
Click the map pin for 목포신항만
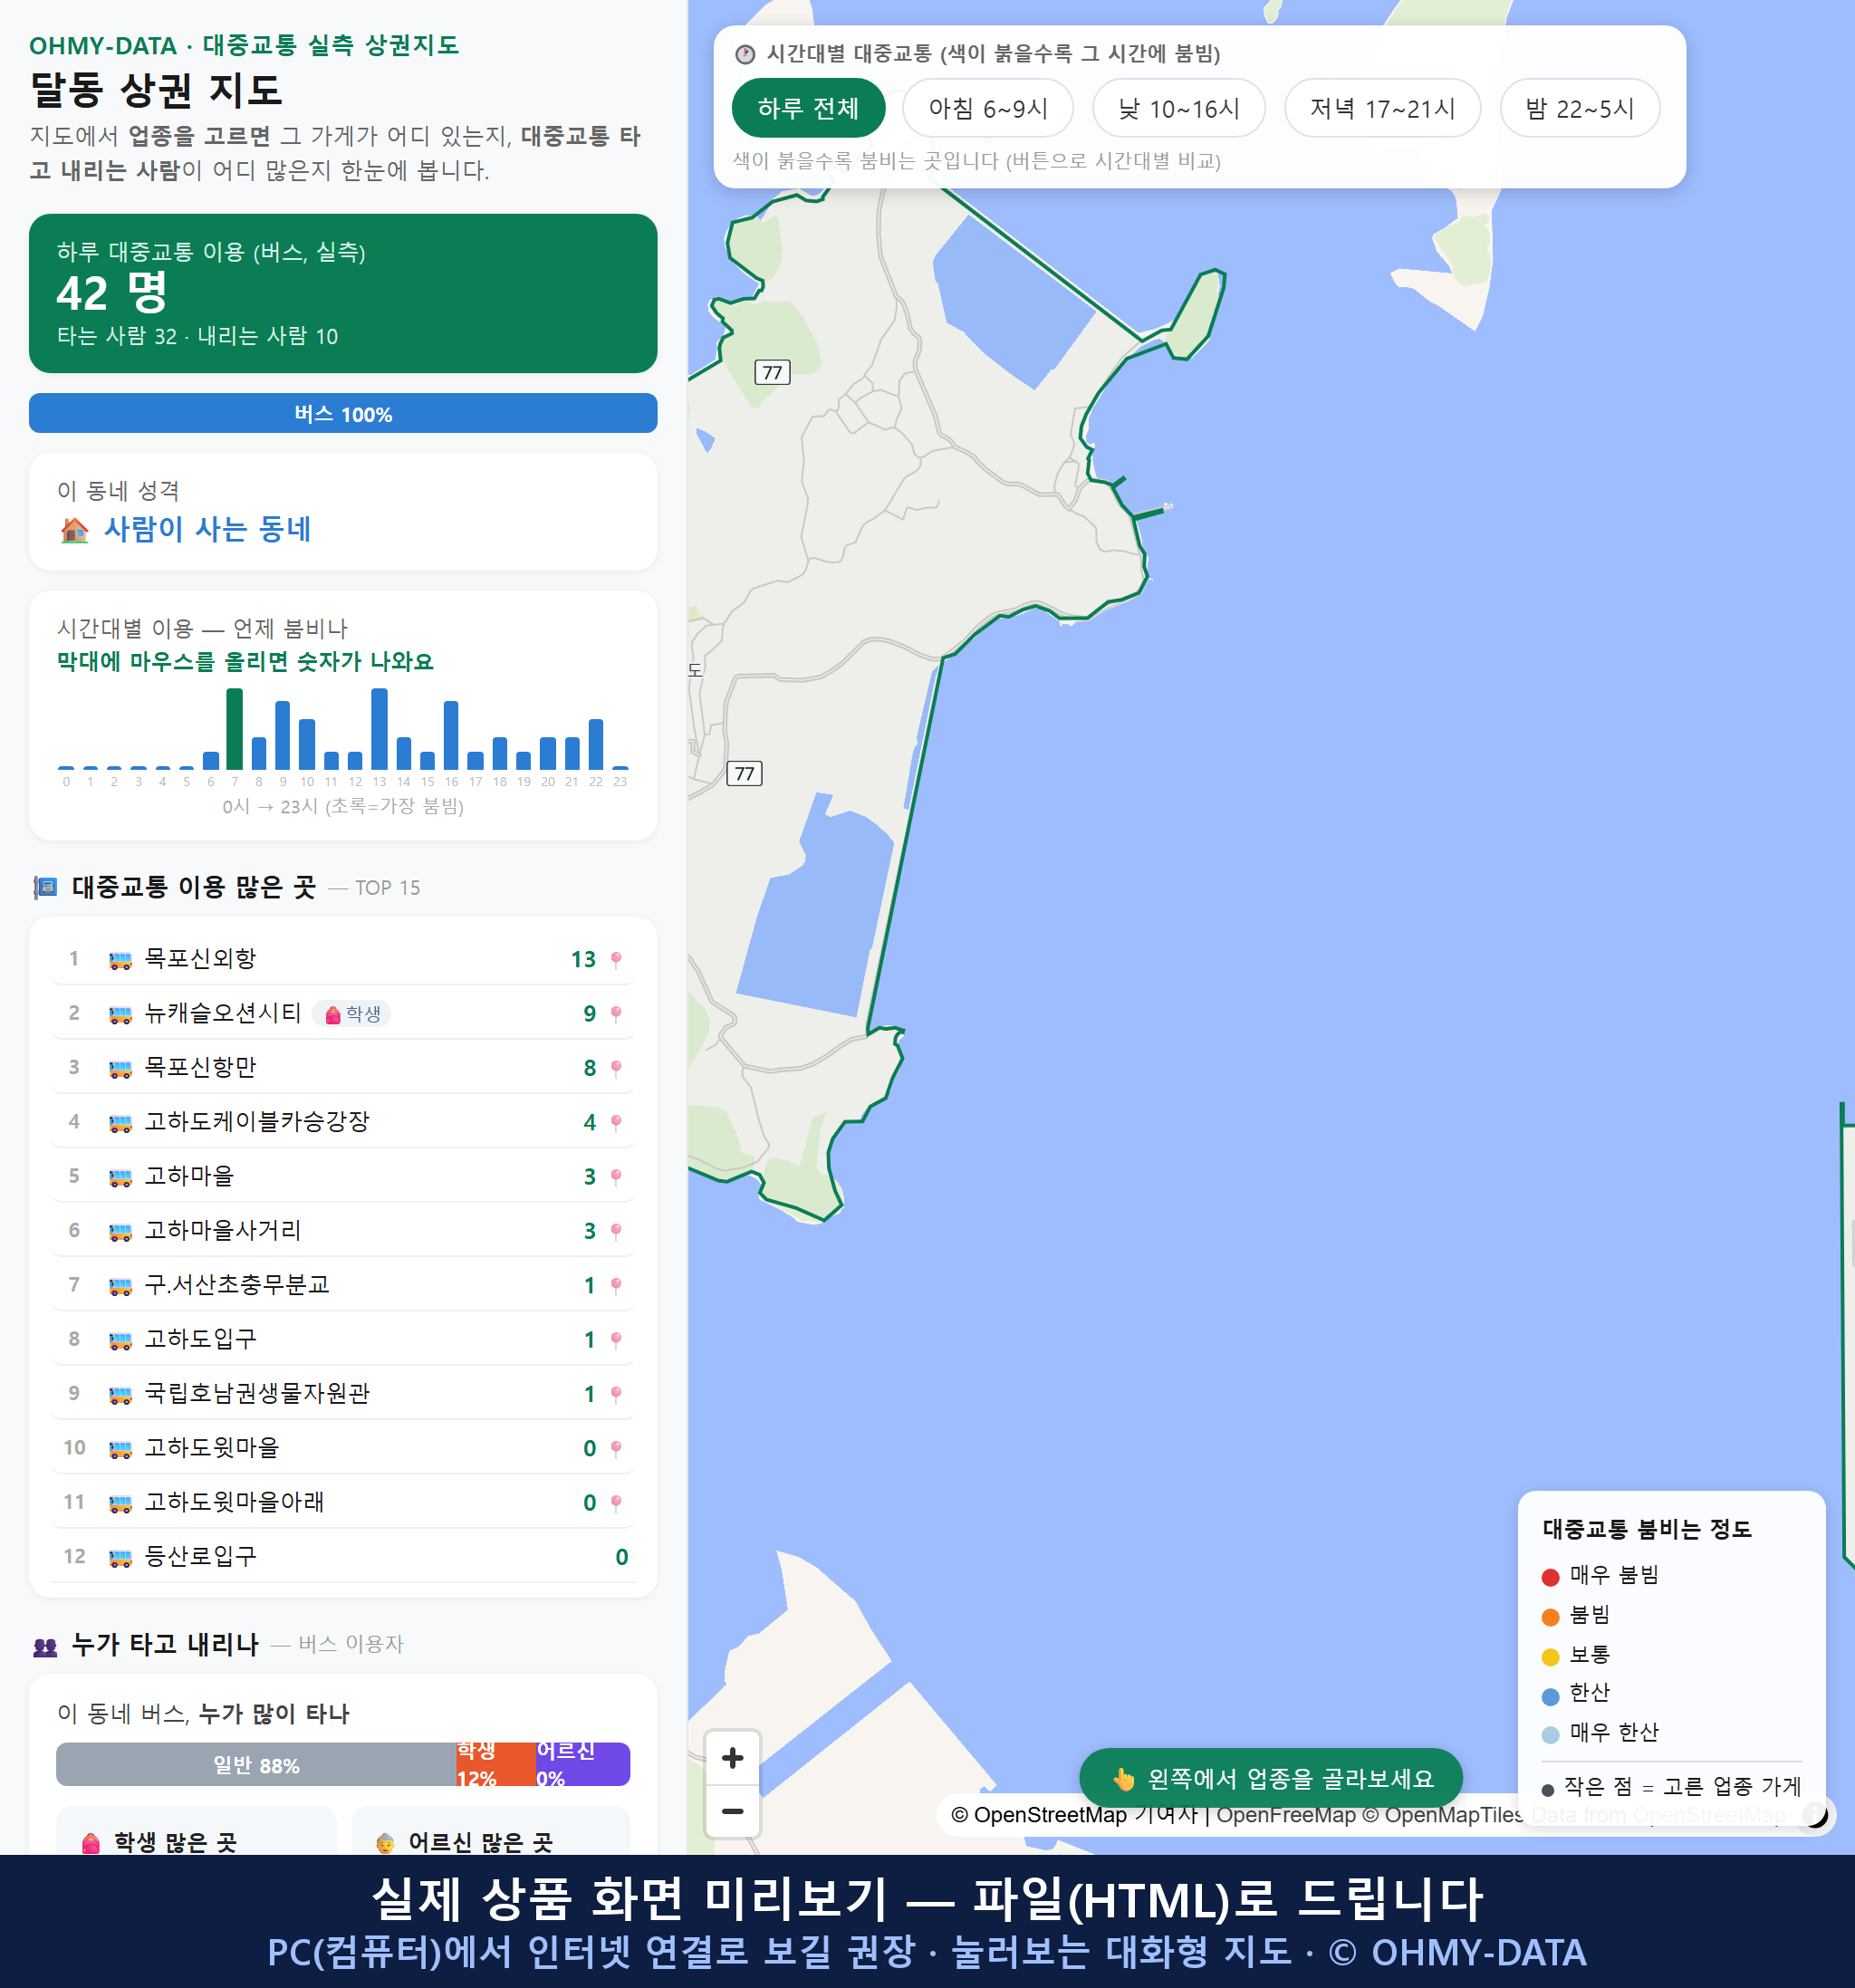pos(616,1068)
